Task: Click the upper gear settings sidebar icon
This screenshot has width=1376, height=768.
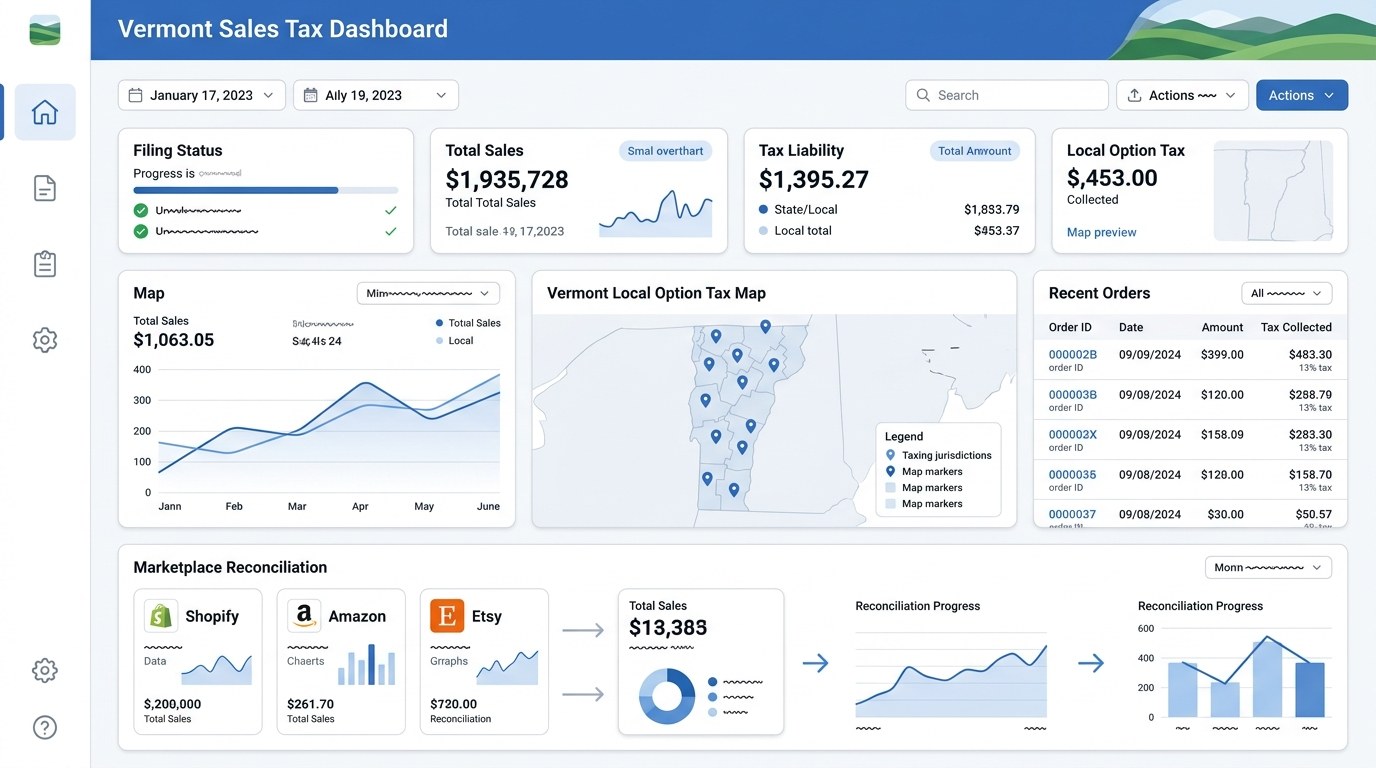Action: click(45, 340)
